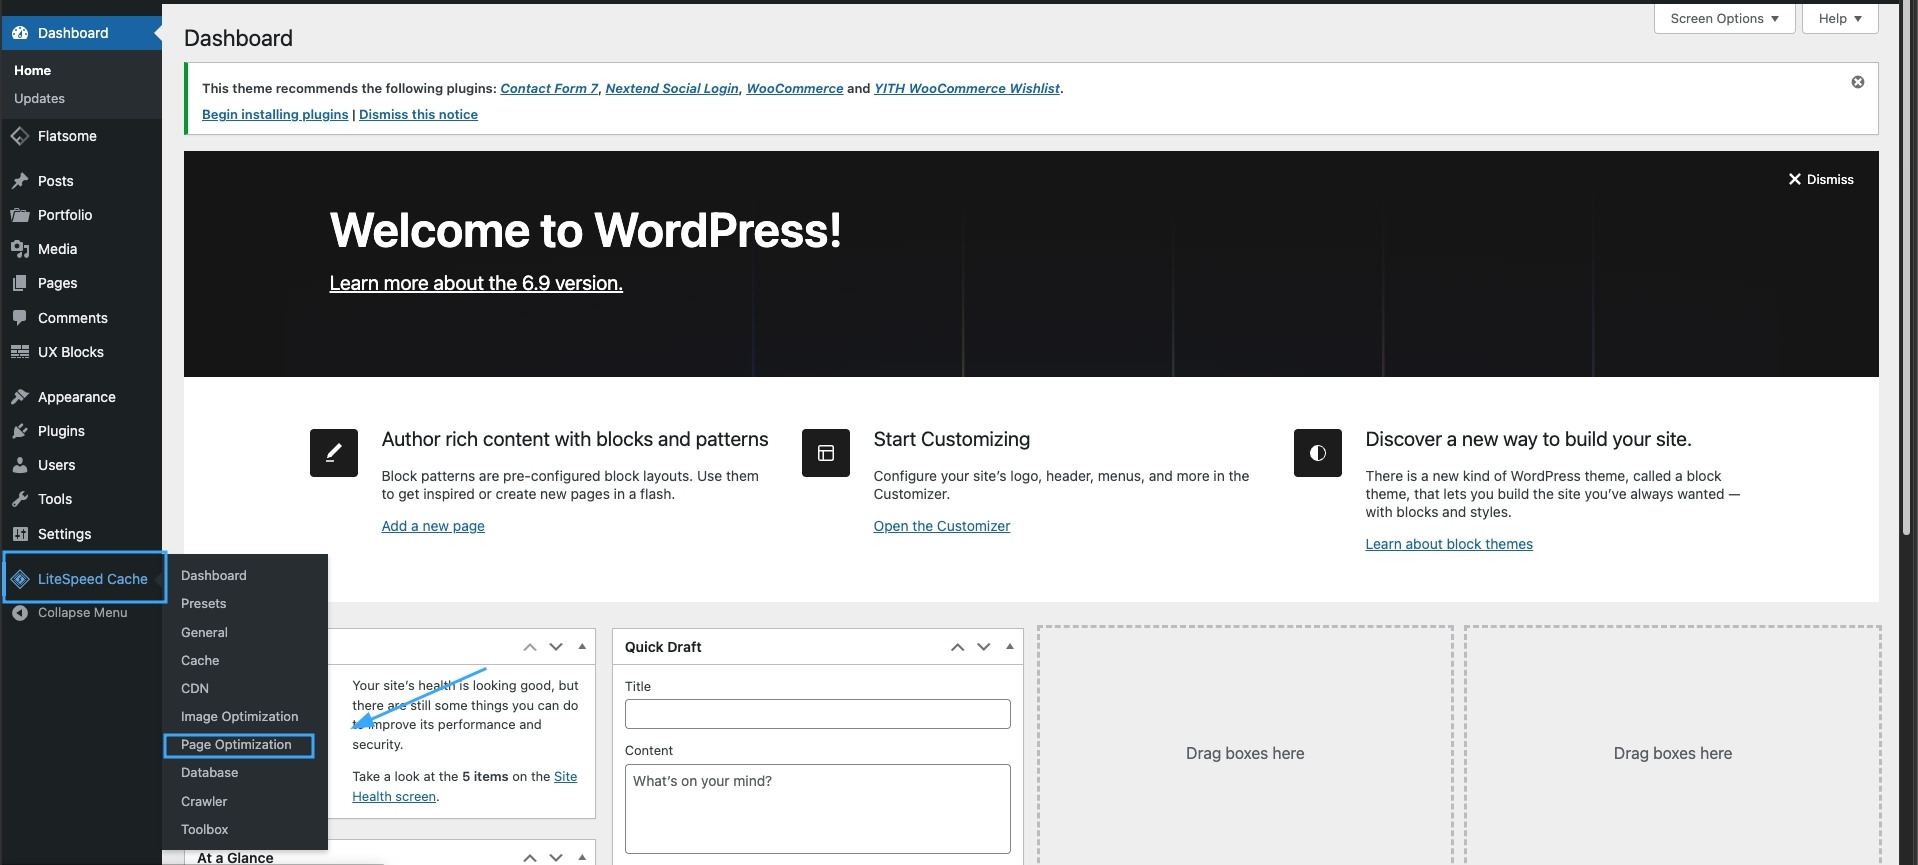
Task: Open the Help dropdown panel
Action: pyautogui.click(x=1840, y=19)
